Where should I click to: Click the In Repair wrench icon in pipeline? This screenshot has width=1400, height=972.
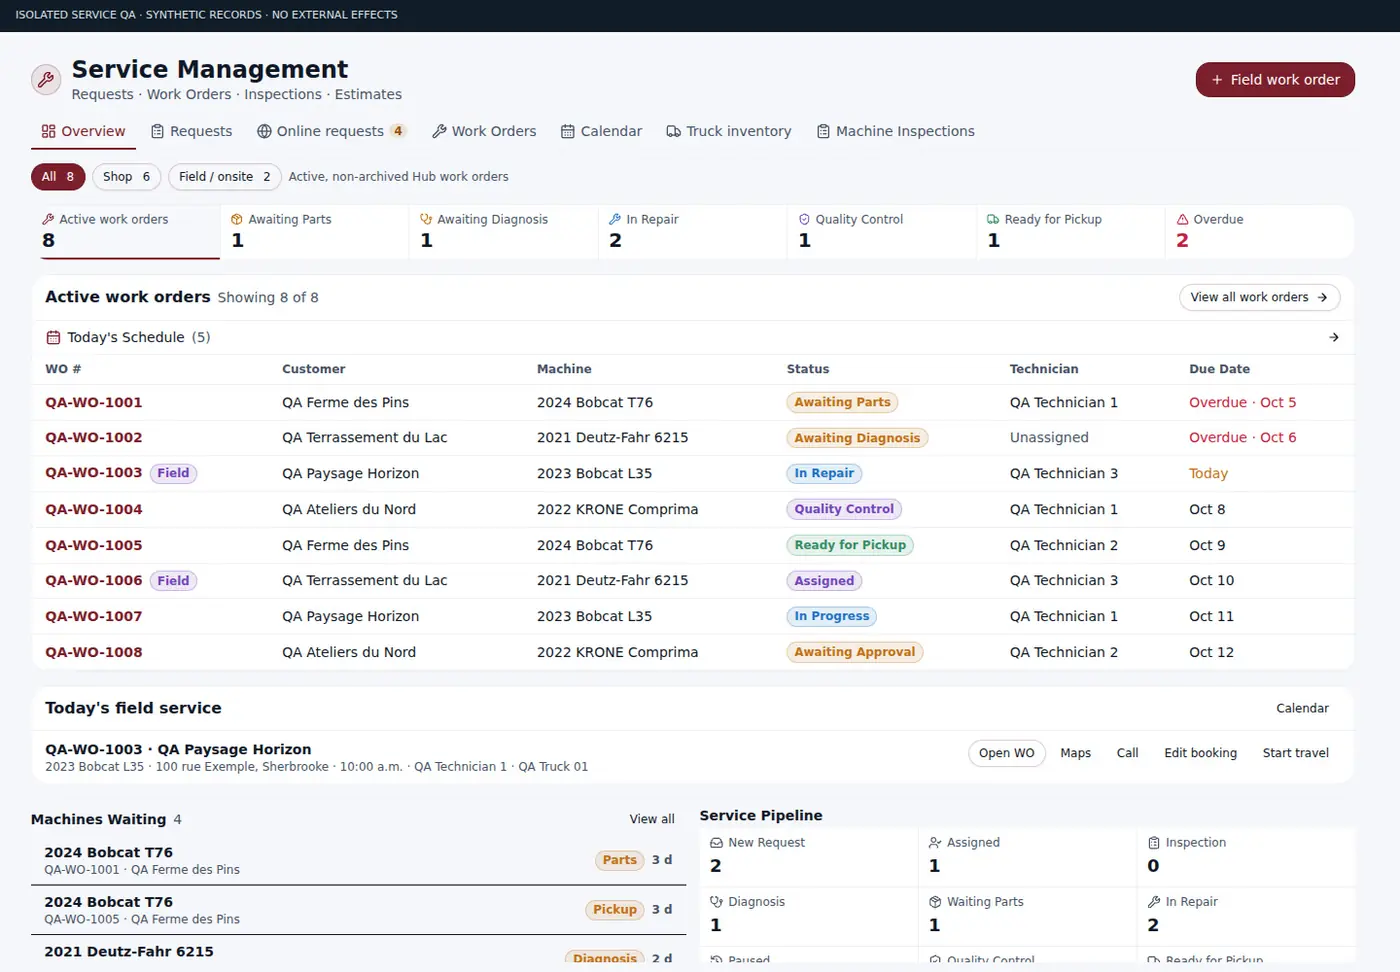click(x=1154, y=902)
